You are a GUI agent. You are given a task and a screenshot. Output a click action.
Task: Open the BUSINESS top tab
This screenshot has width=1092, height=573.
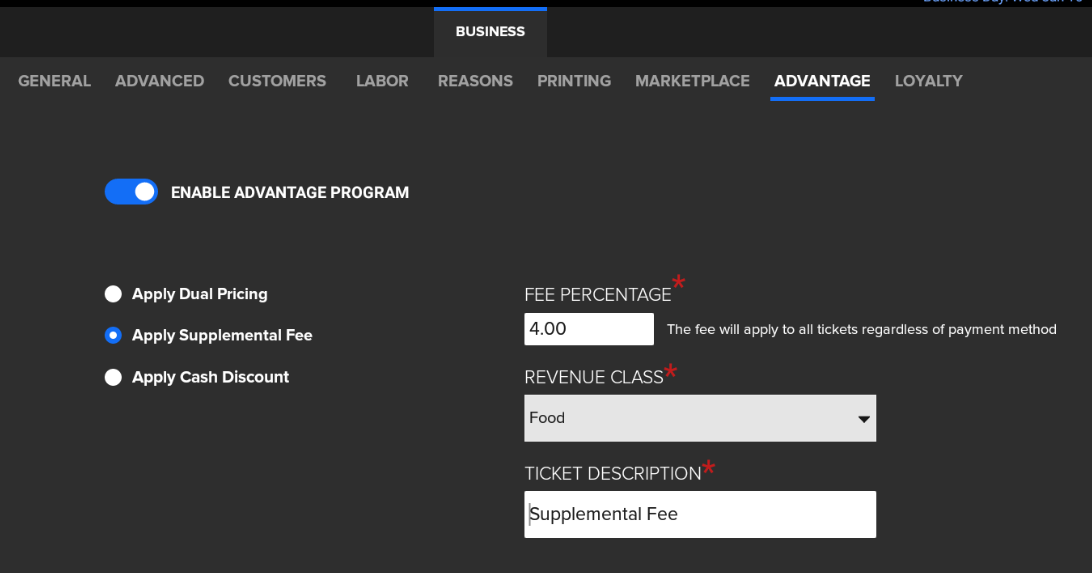[x=490, y=32]
